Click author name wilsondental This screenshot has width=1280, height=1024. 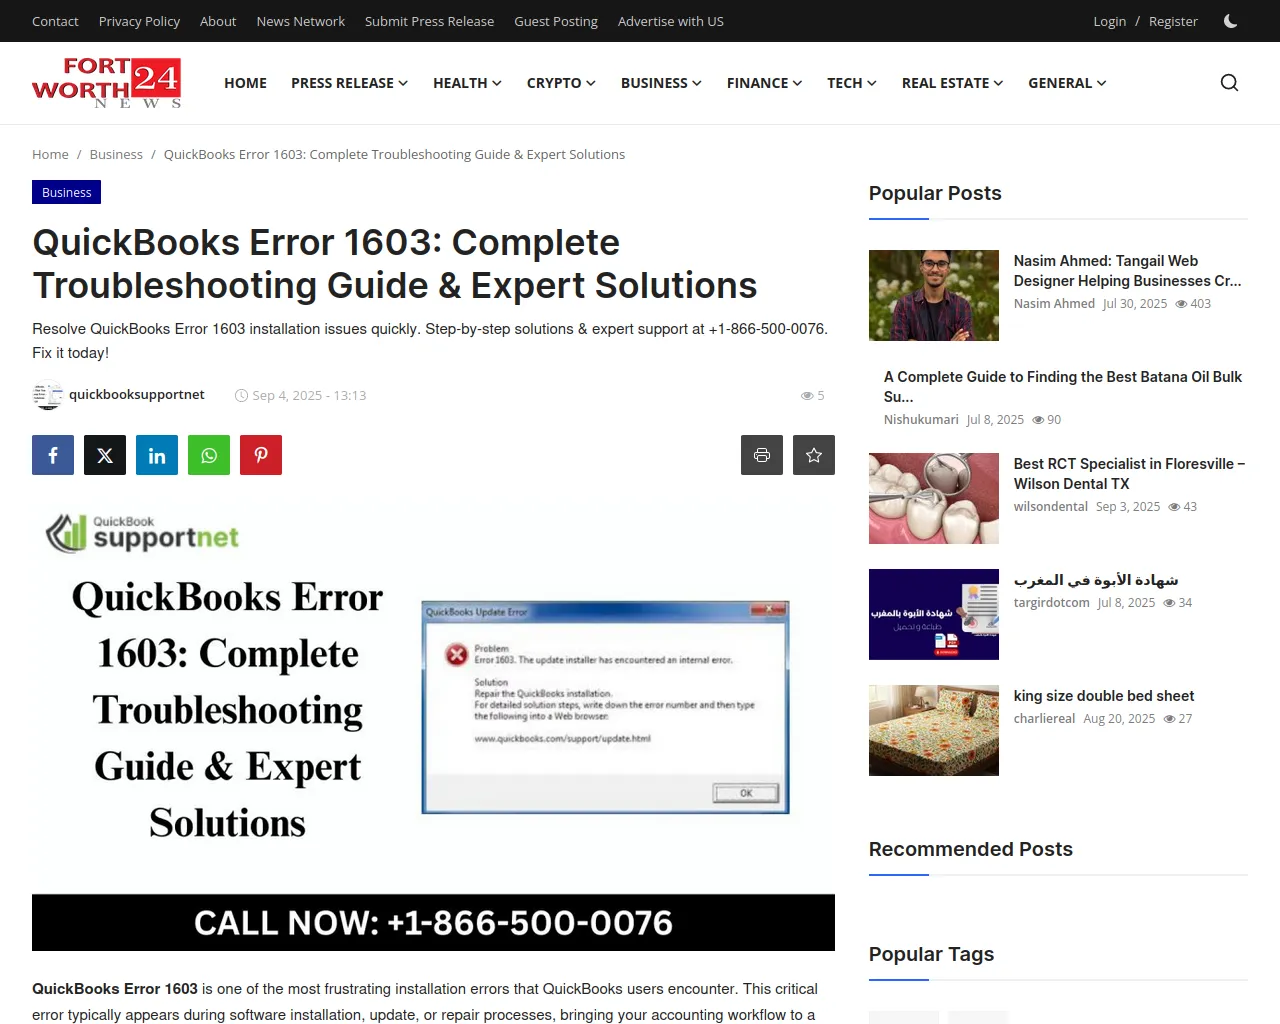click(1051, 507)
